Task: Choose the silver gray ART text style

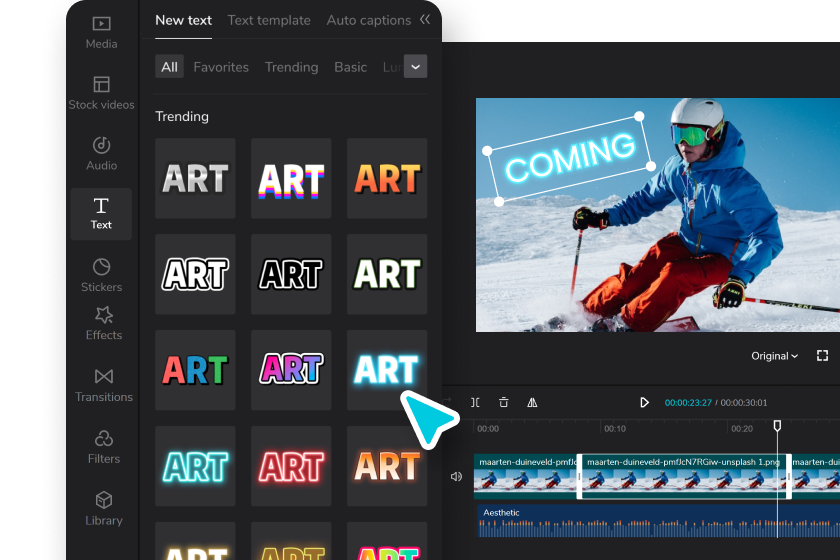Action: point(195,178)
